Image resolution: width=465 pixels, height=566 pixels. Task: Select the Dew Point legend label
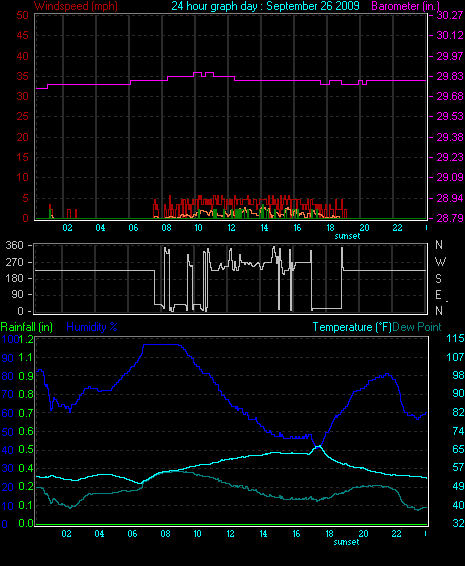(417, 327)
